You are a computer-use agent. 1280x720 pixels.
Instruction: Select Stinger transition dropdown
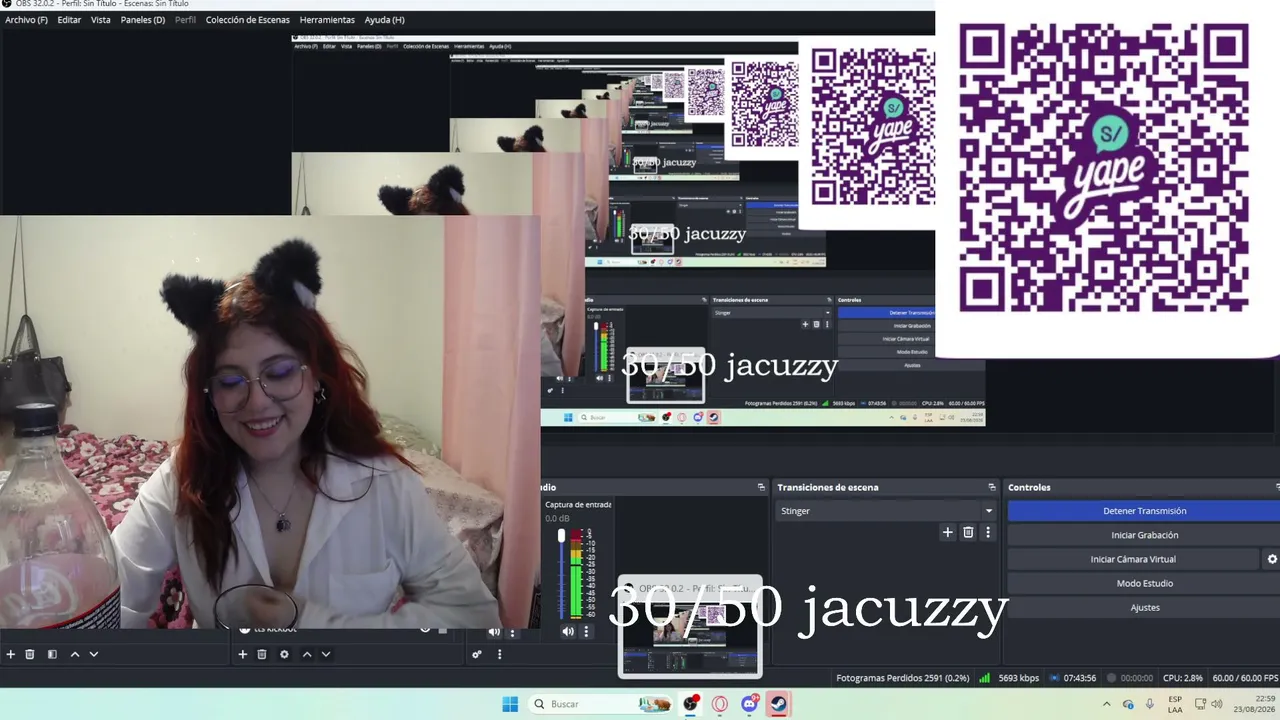point(886,511)
